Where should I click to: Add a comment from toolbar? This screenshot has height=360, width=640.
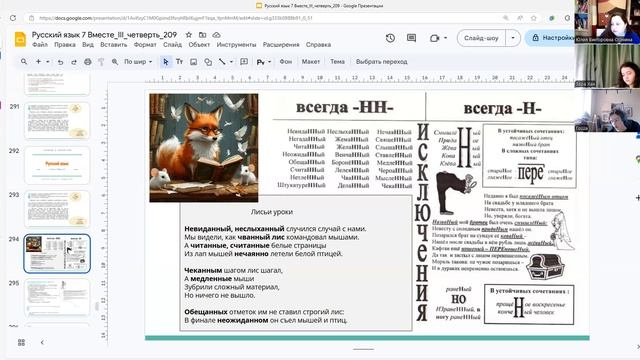244,62
